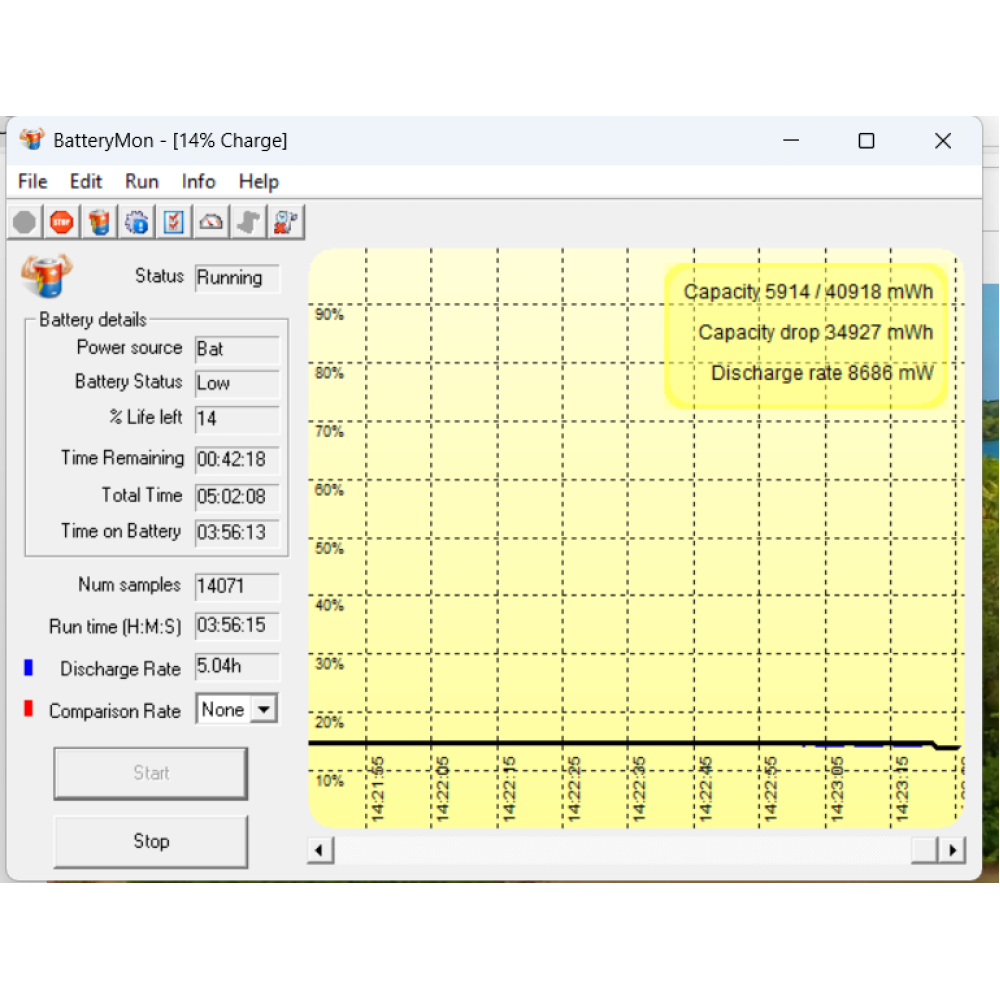Click the gray arrow-shaped toolbar icon
Image resolution: width=1000 pixels, height=1000 pixels.
coord(248,222)
